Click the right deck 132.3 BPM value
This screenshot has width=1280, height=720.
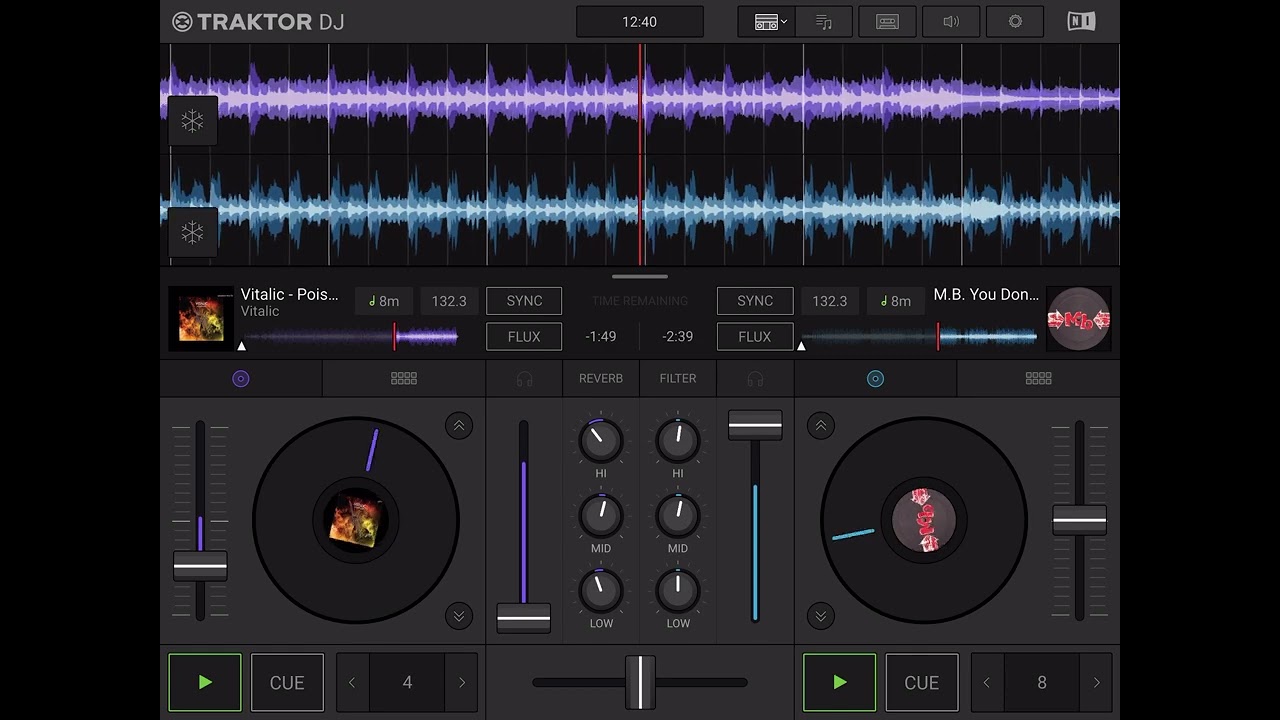click(830, 301)
